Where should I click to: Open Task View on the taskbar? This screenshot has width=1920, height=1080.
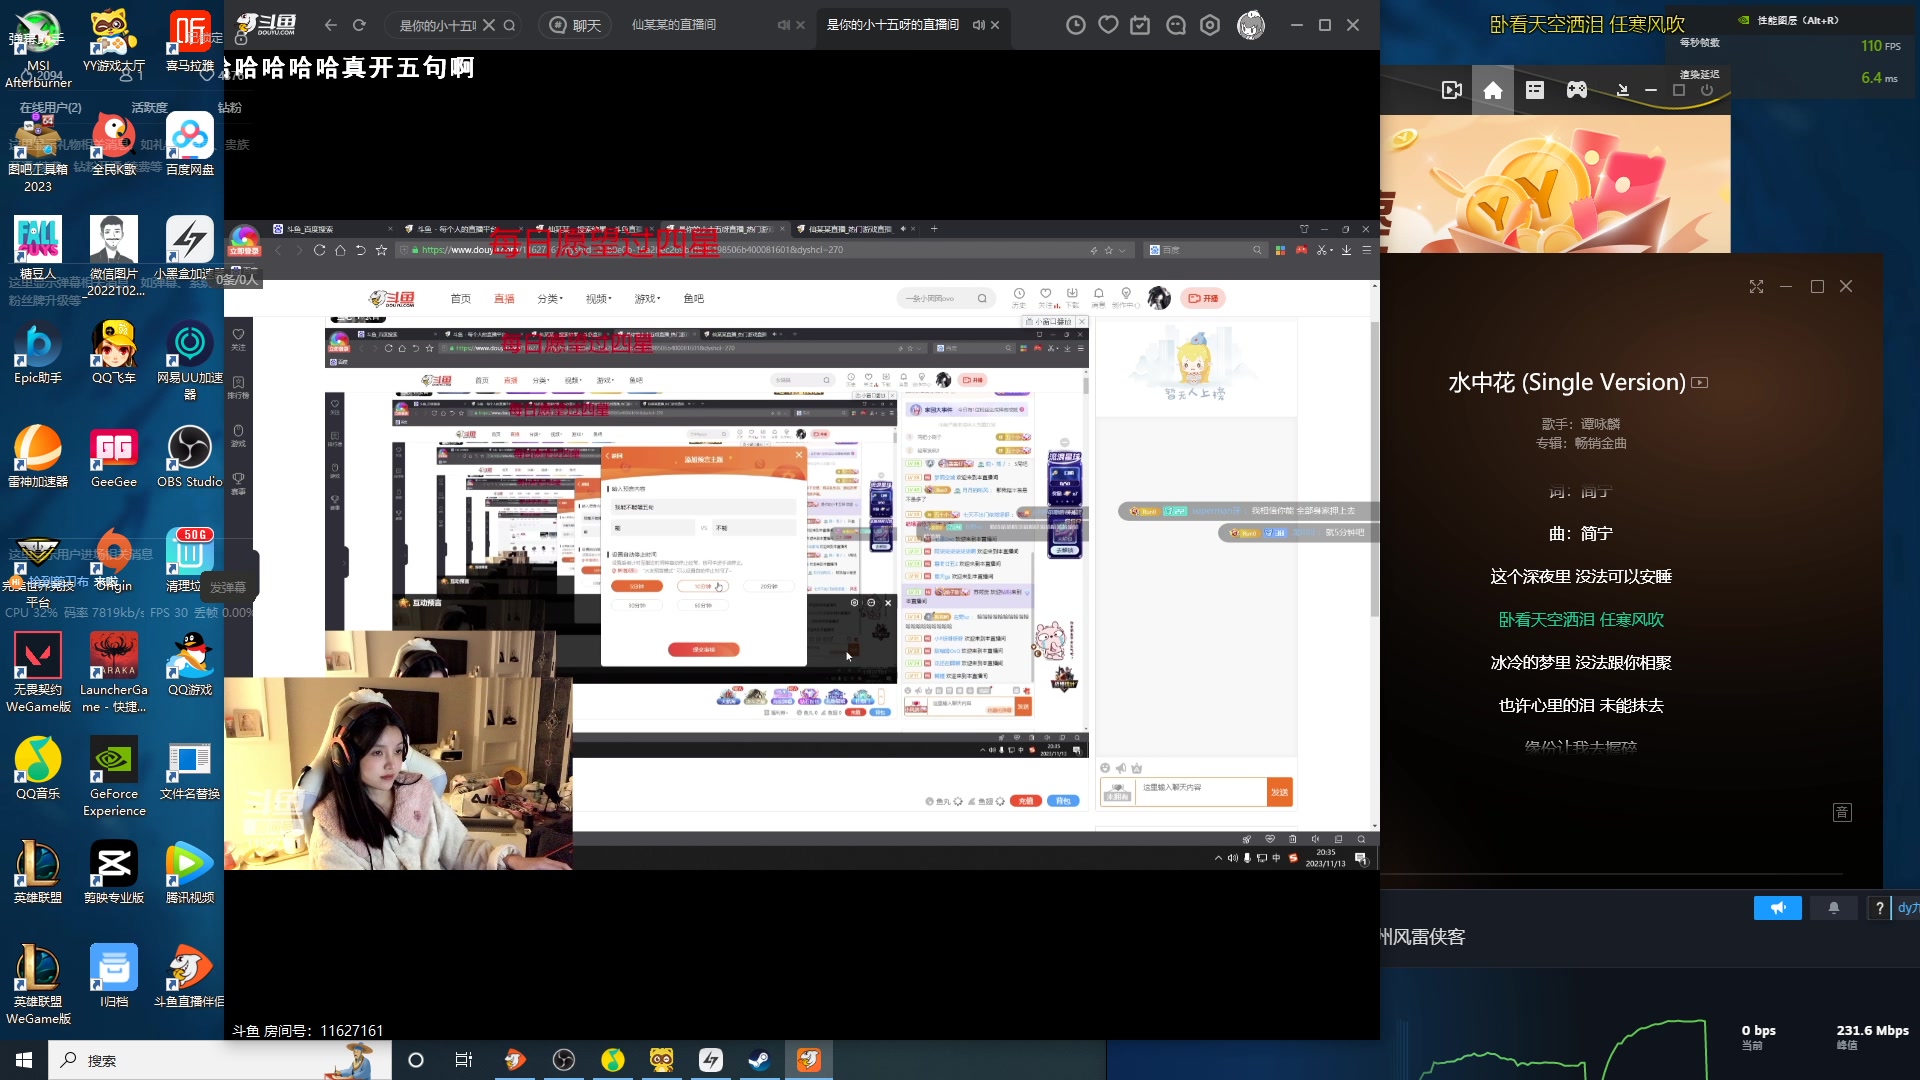click(x=464, y=1060)
